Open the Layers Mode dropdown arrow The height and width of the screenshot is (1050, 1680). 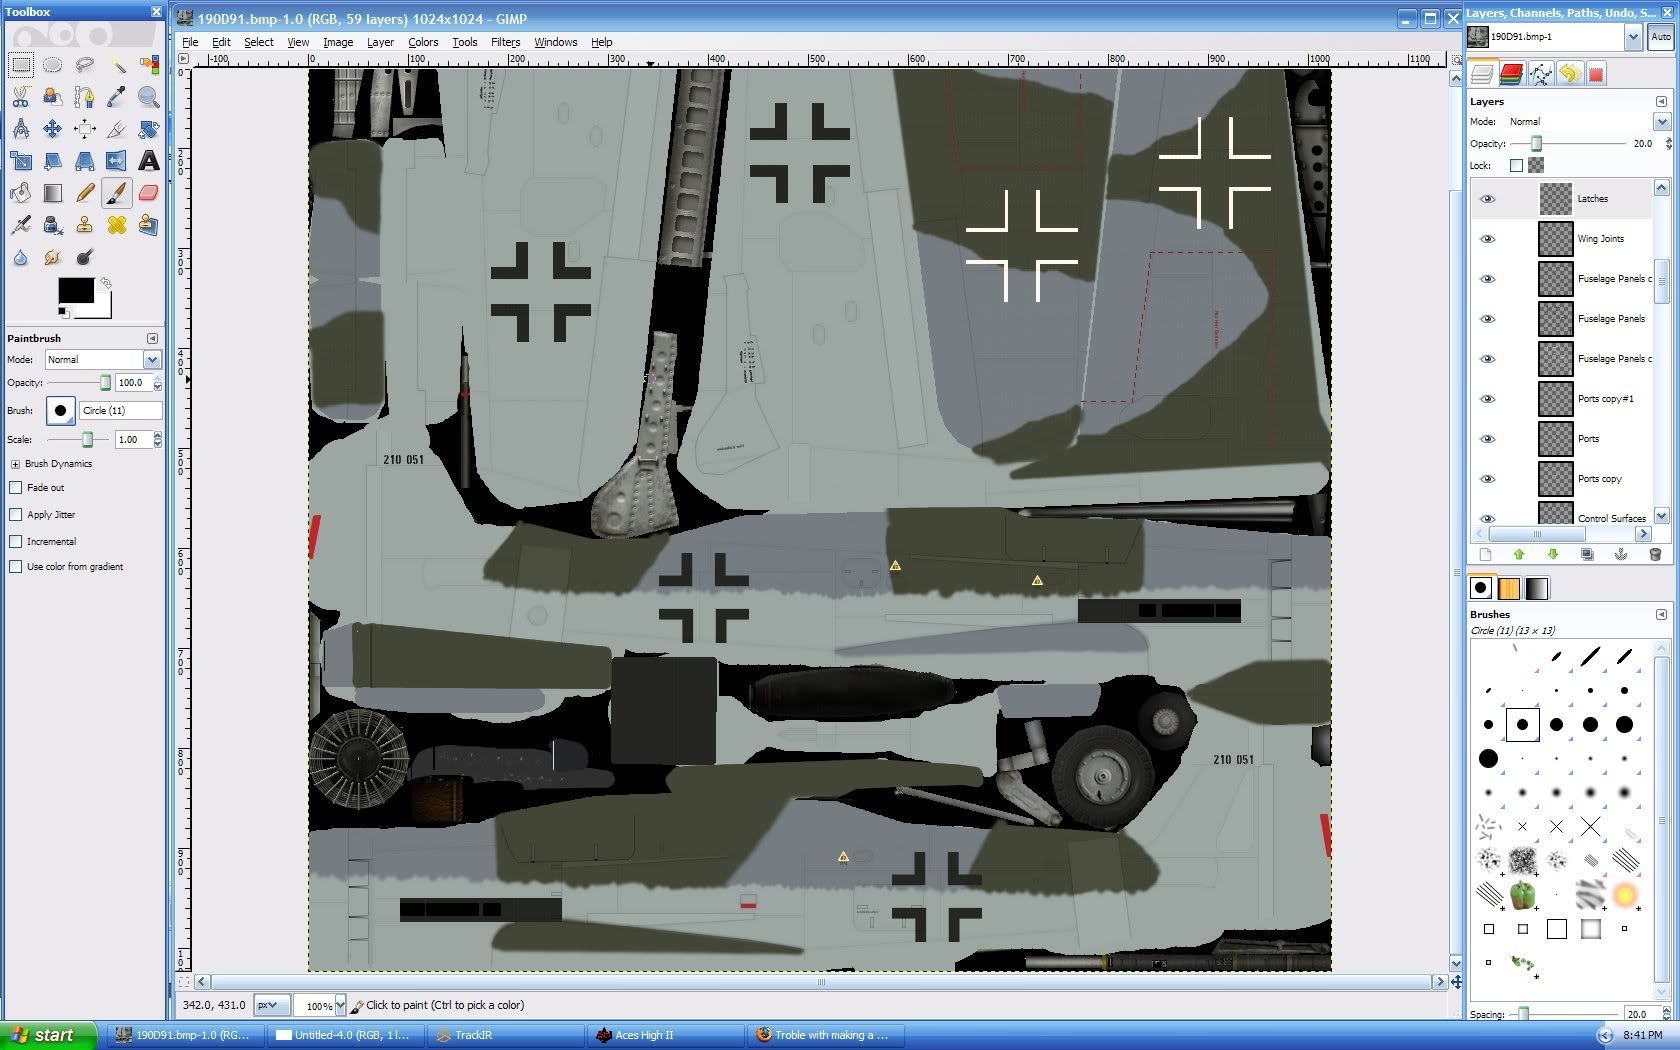coord(1661,122)
